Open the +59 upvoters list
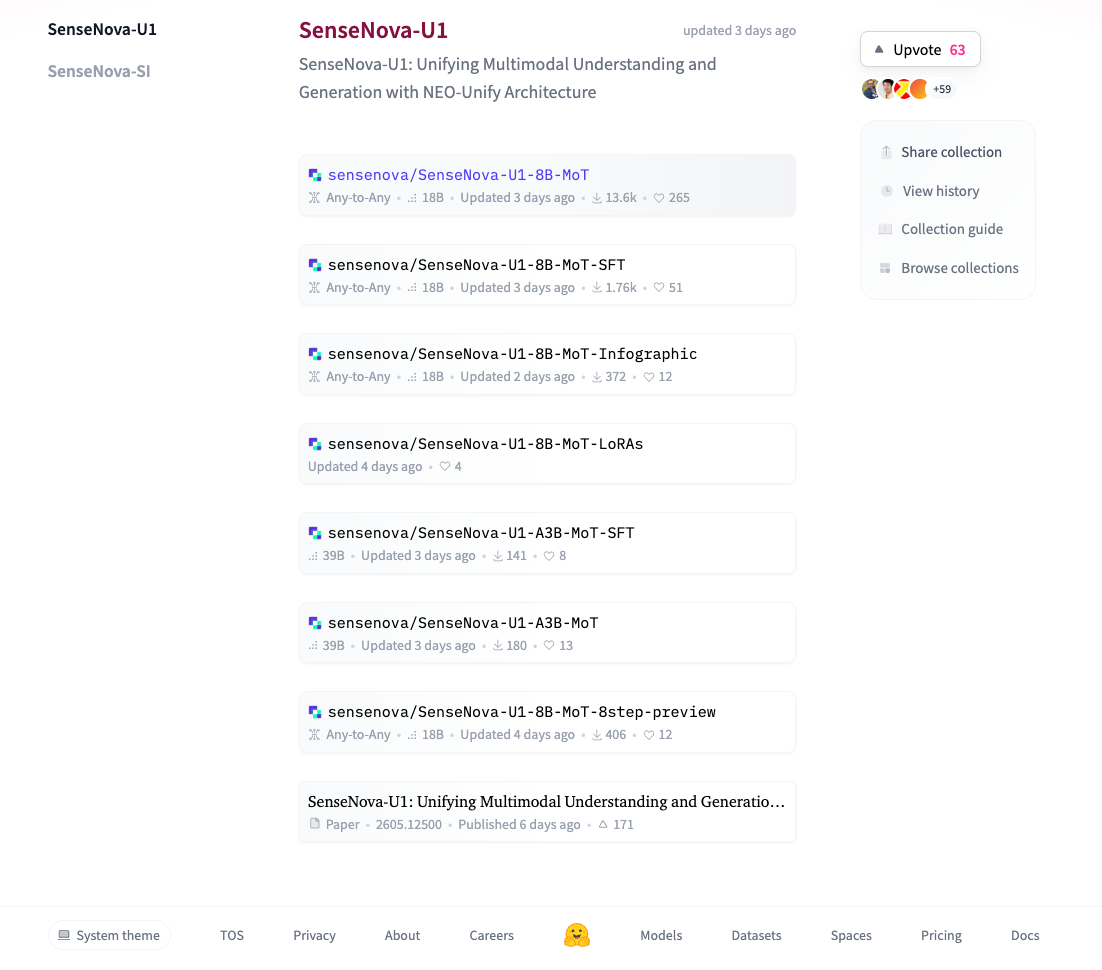1102x970 pixels. [942, 89]
